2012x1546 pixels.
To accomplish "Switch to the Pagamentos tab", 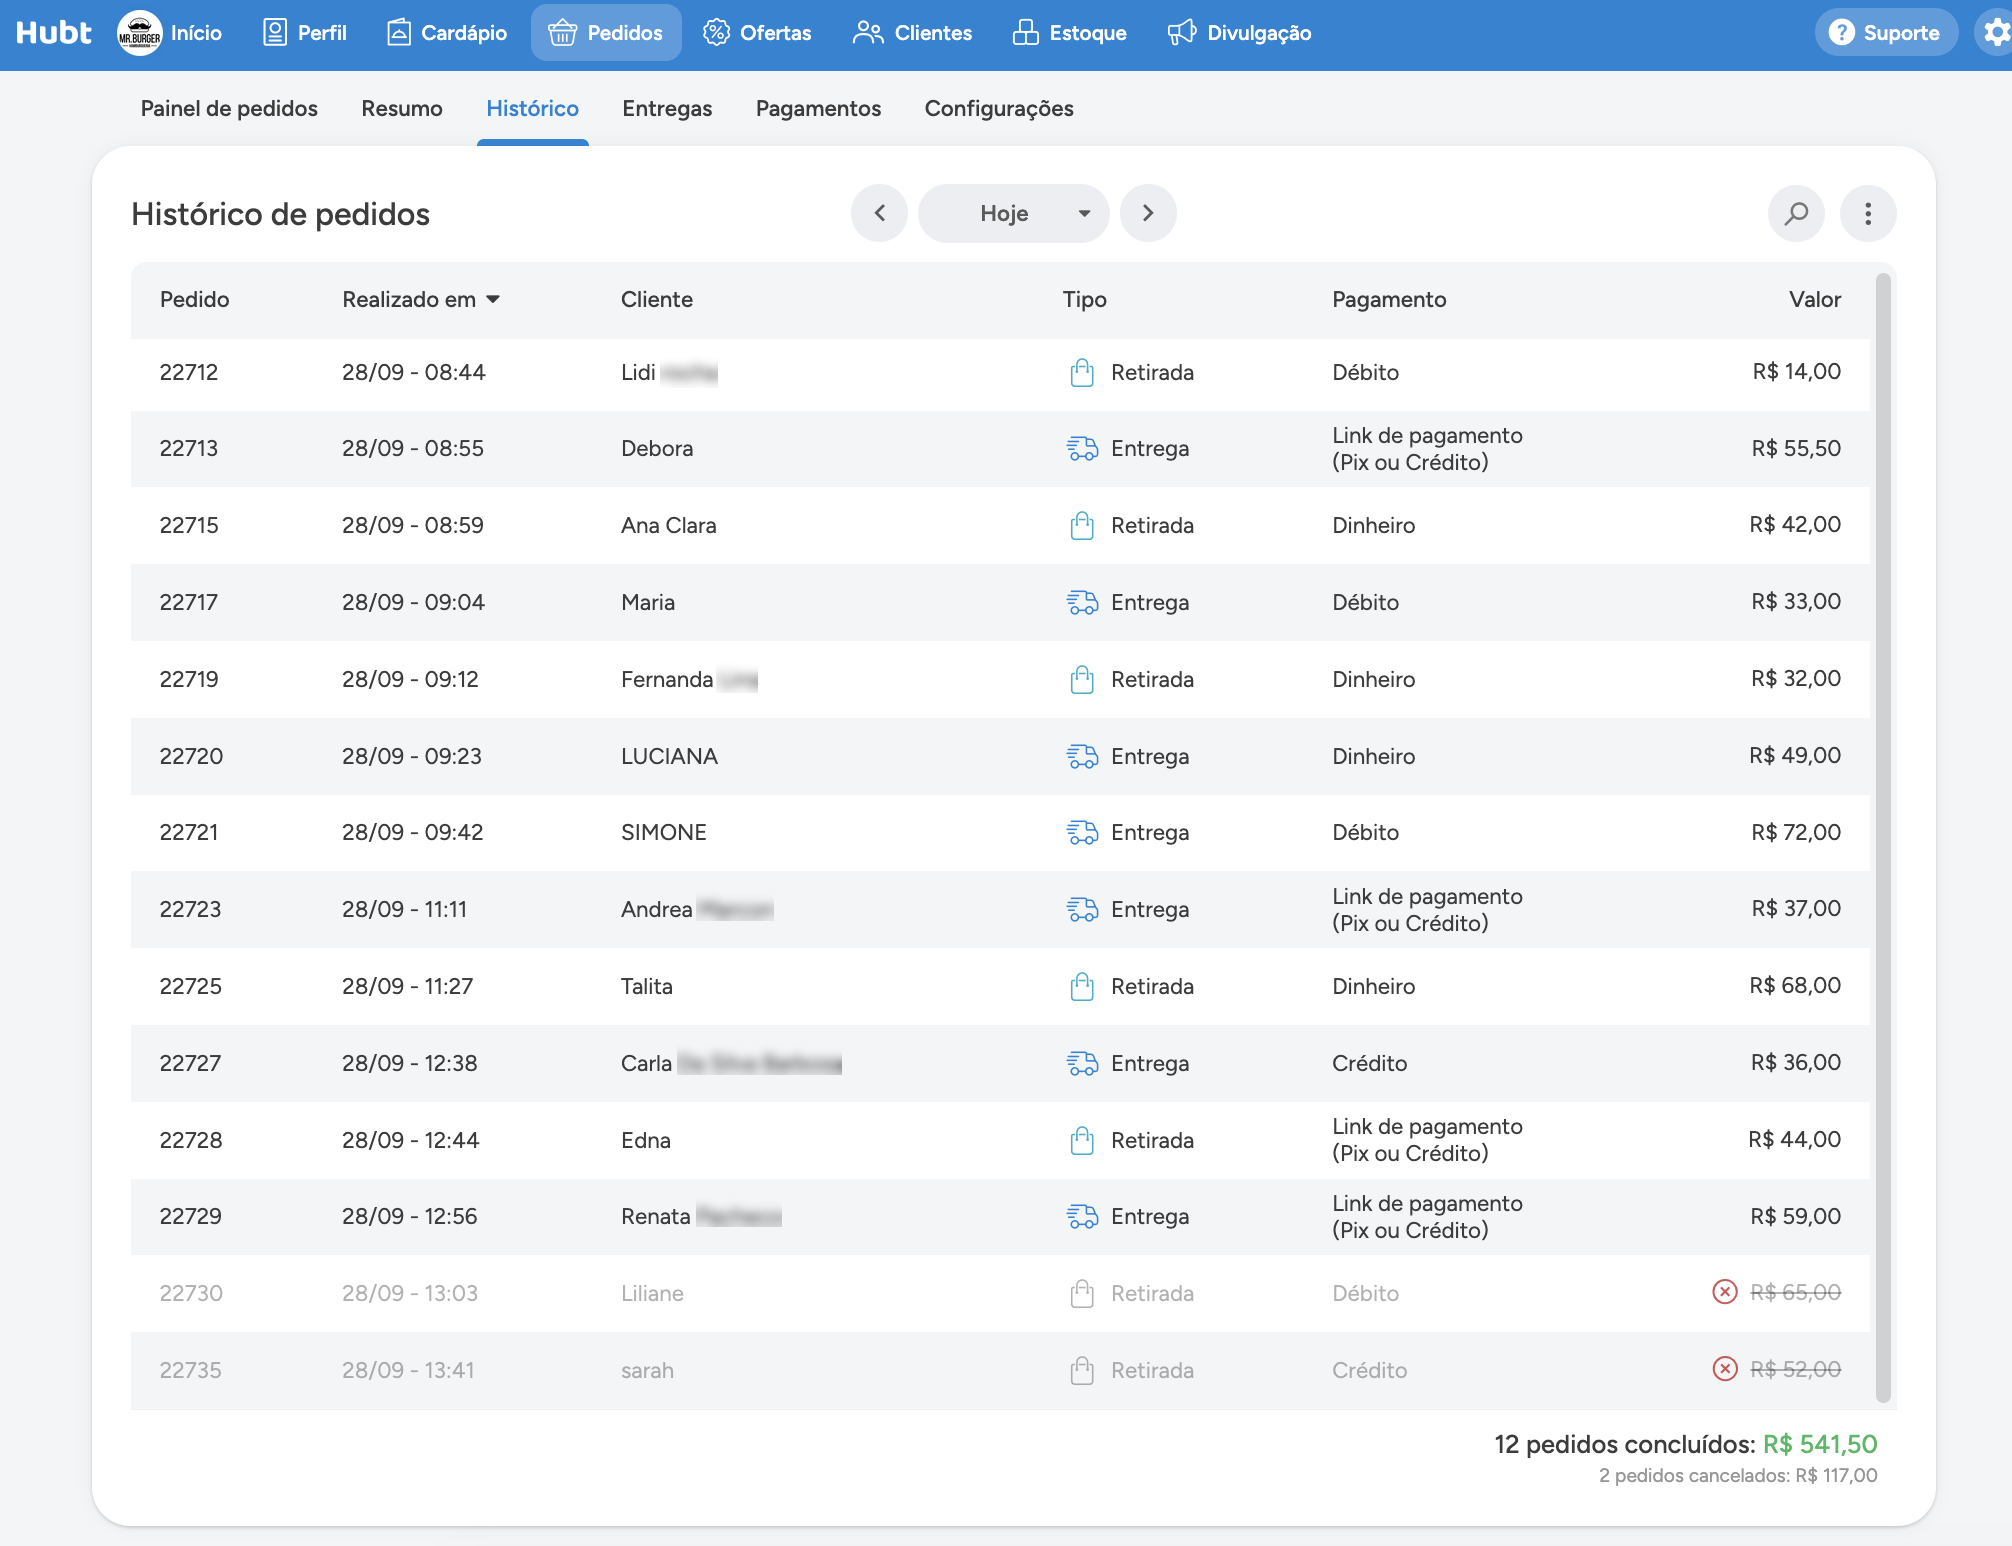I will 818,108.
